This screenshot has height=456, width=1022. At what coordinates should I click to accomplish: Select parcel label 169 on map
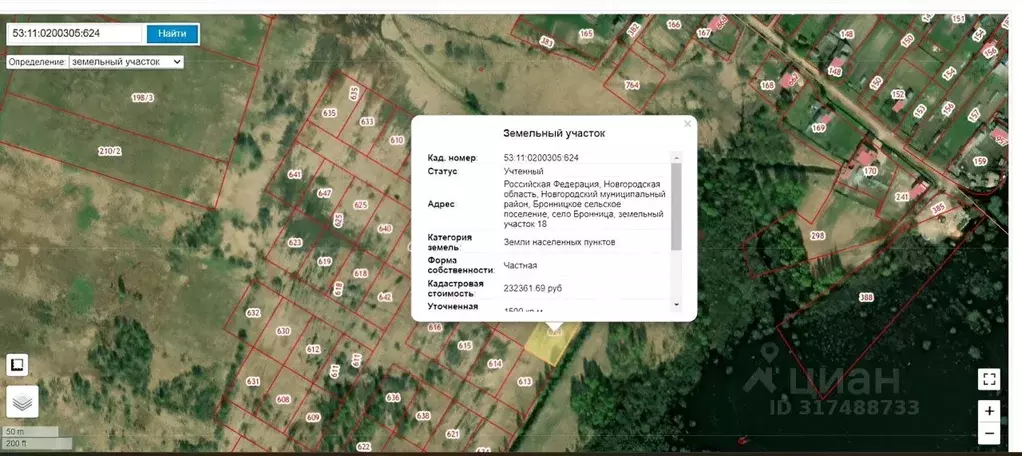(818, 128)
